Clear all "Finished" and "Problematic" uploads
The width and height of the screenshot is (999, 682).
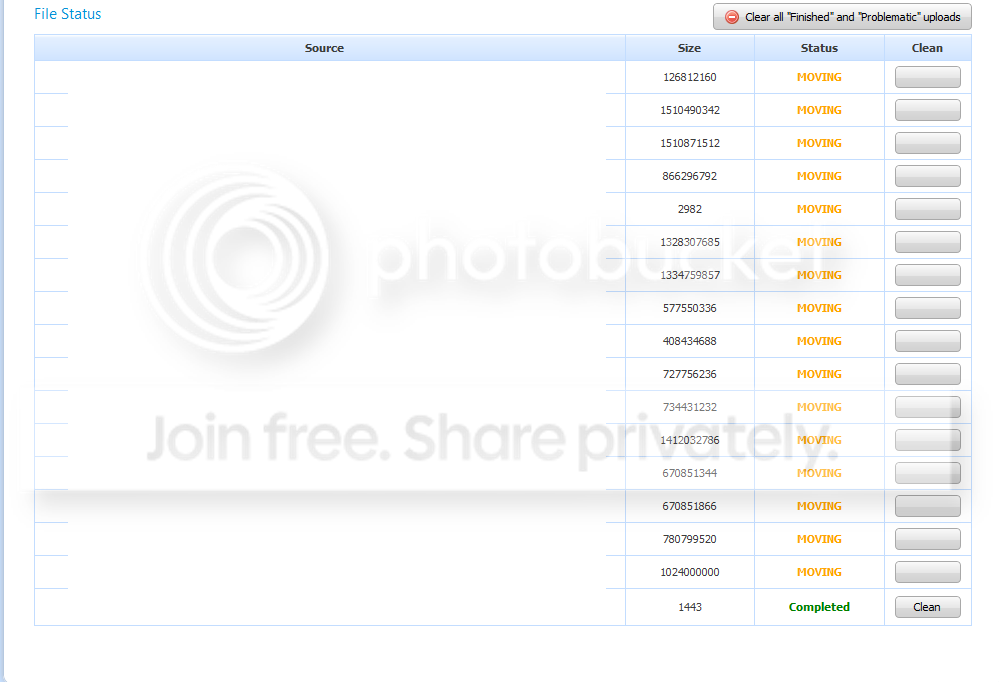click(842, 17)
